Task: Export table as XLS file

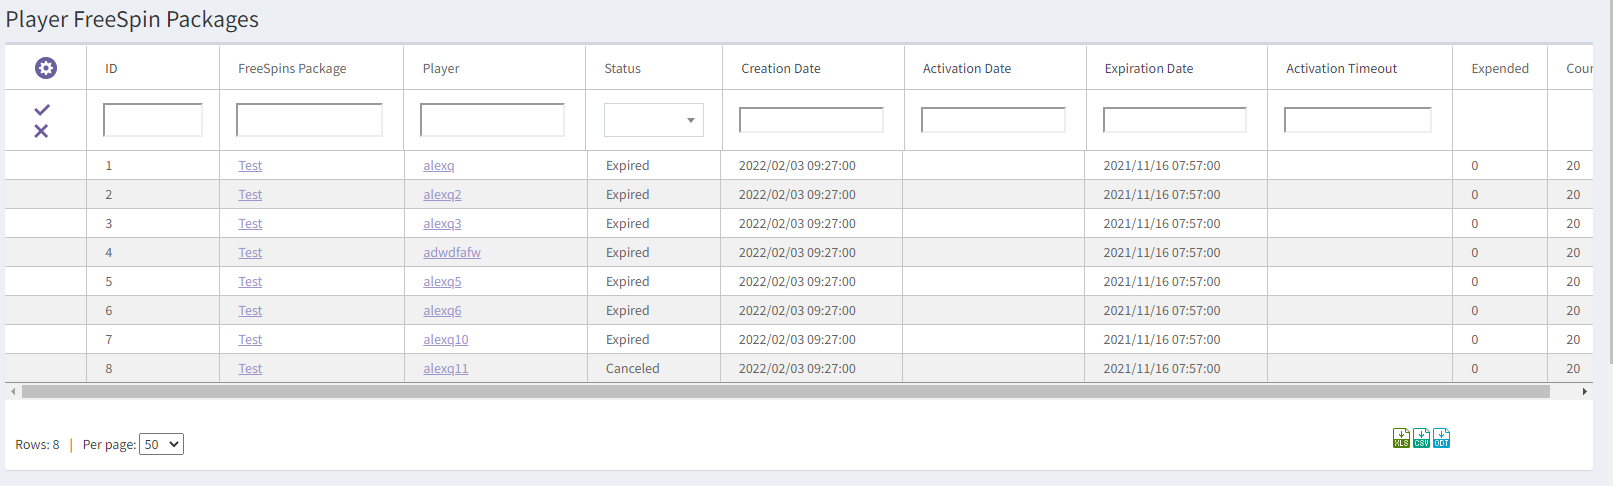Action: click(x=1401, y=438)
